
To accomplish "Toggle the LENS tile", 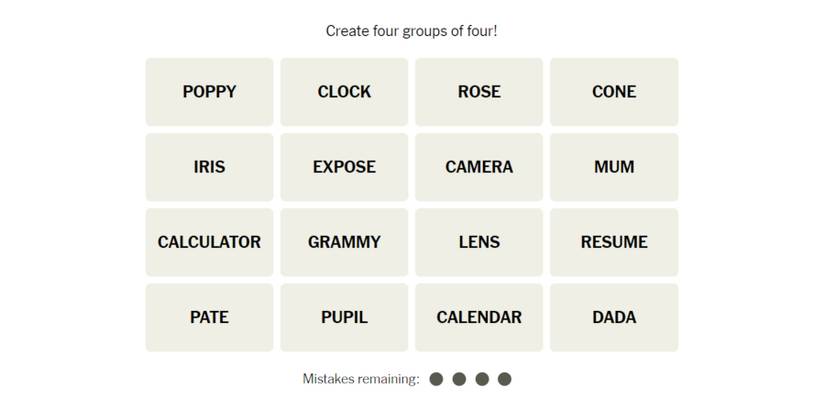I will [479, 242].
